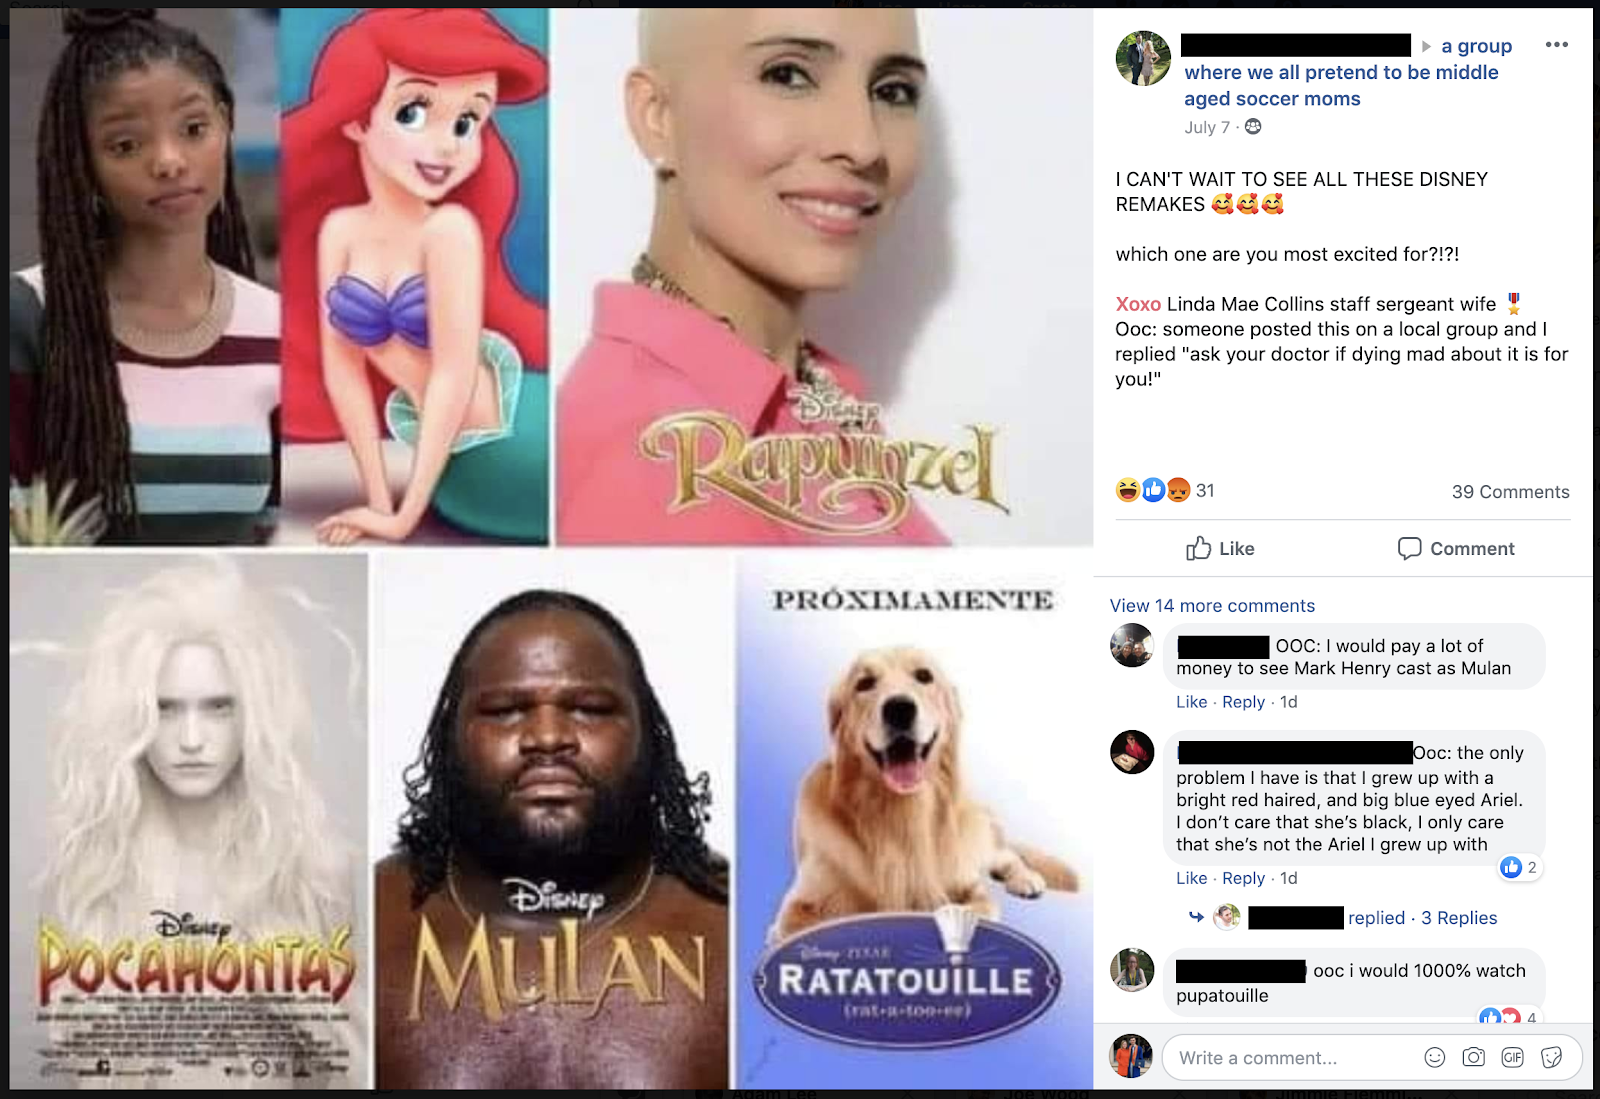This screenshot has height=1099, width=1600.
Task: Like the Mark Henry Mulan comment
Action: pos(1191,702)
